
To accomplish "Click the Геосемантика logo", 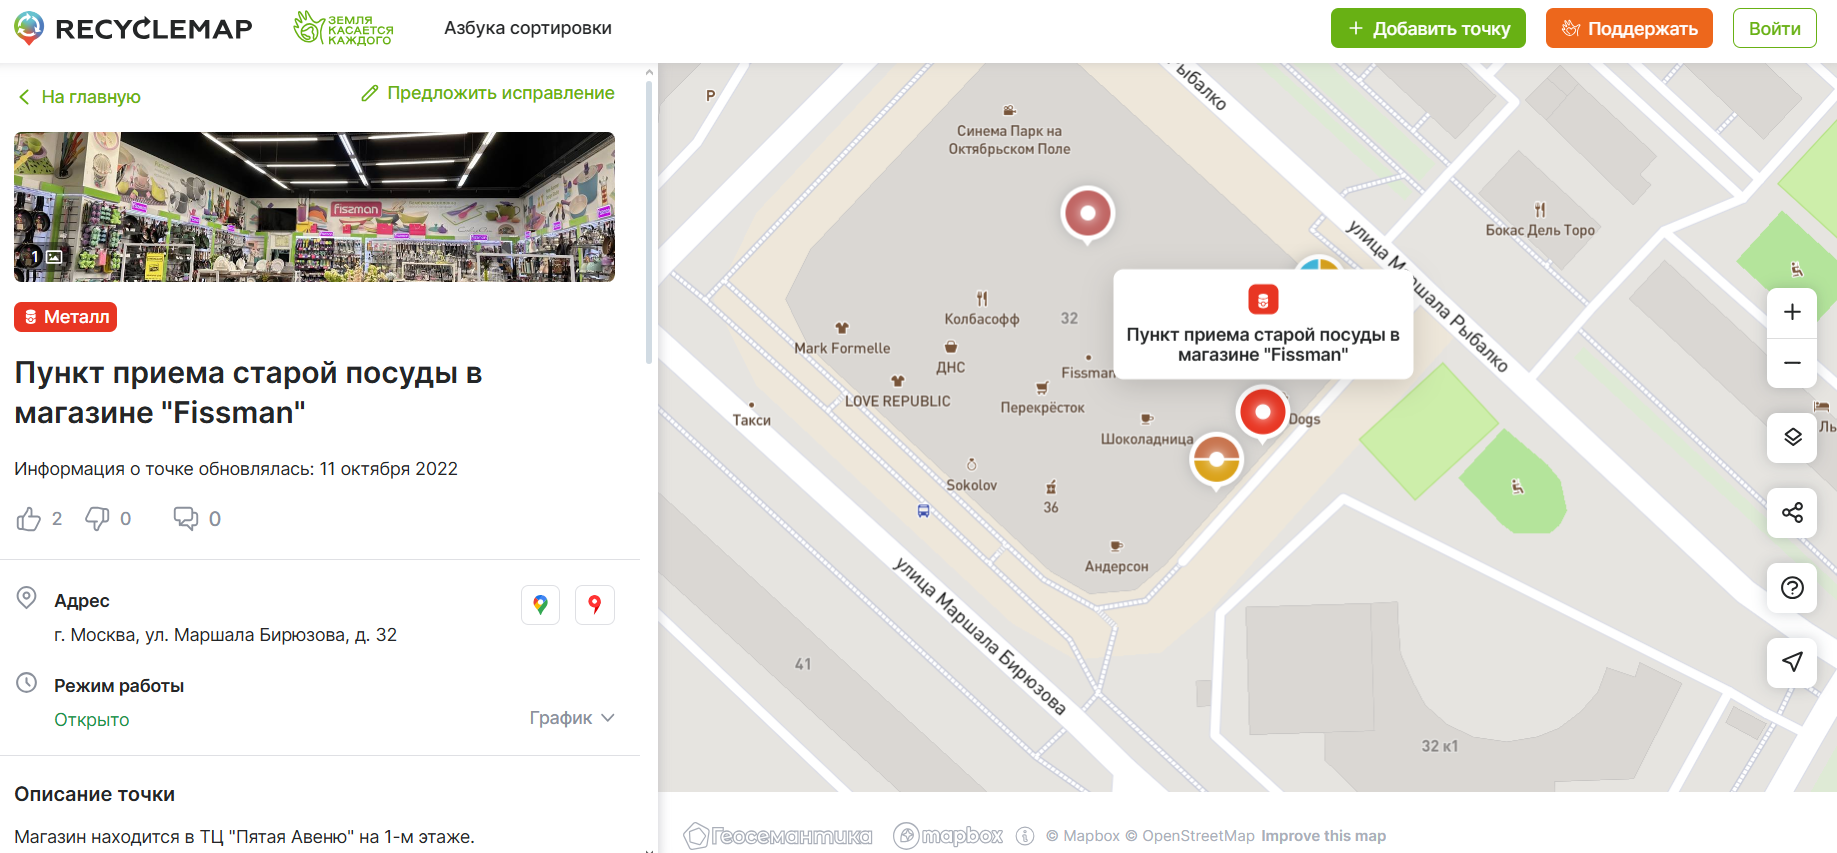I will coord(778,835).
